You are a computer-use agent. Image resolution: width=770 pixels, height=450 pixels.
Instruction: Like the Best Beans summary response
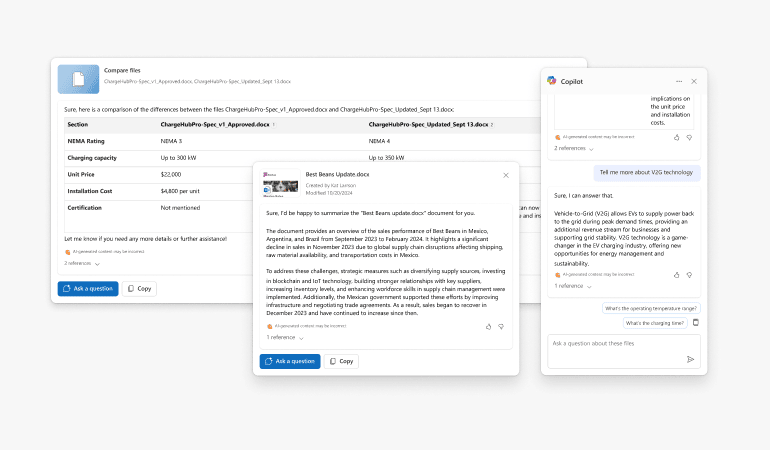pos(489,326)
